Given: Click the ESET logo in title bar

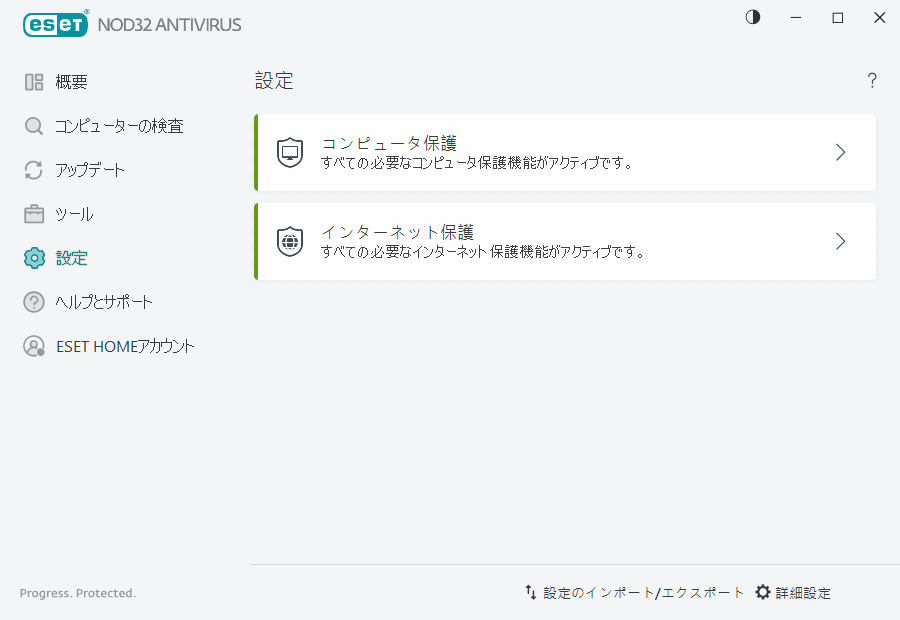Looking at the screenshot, I should pyautogui.click(x=55, y=23).
